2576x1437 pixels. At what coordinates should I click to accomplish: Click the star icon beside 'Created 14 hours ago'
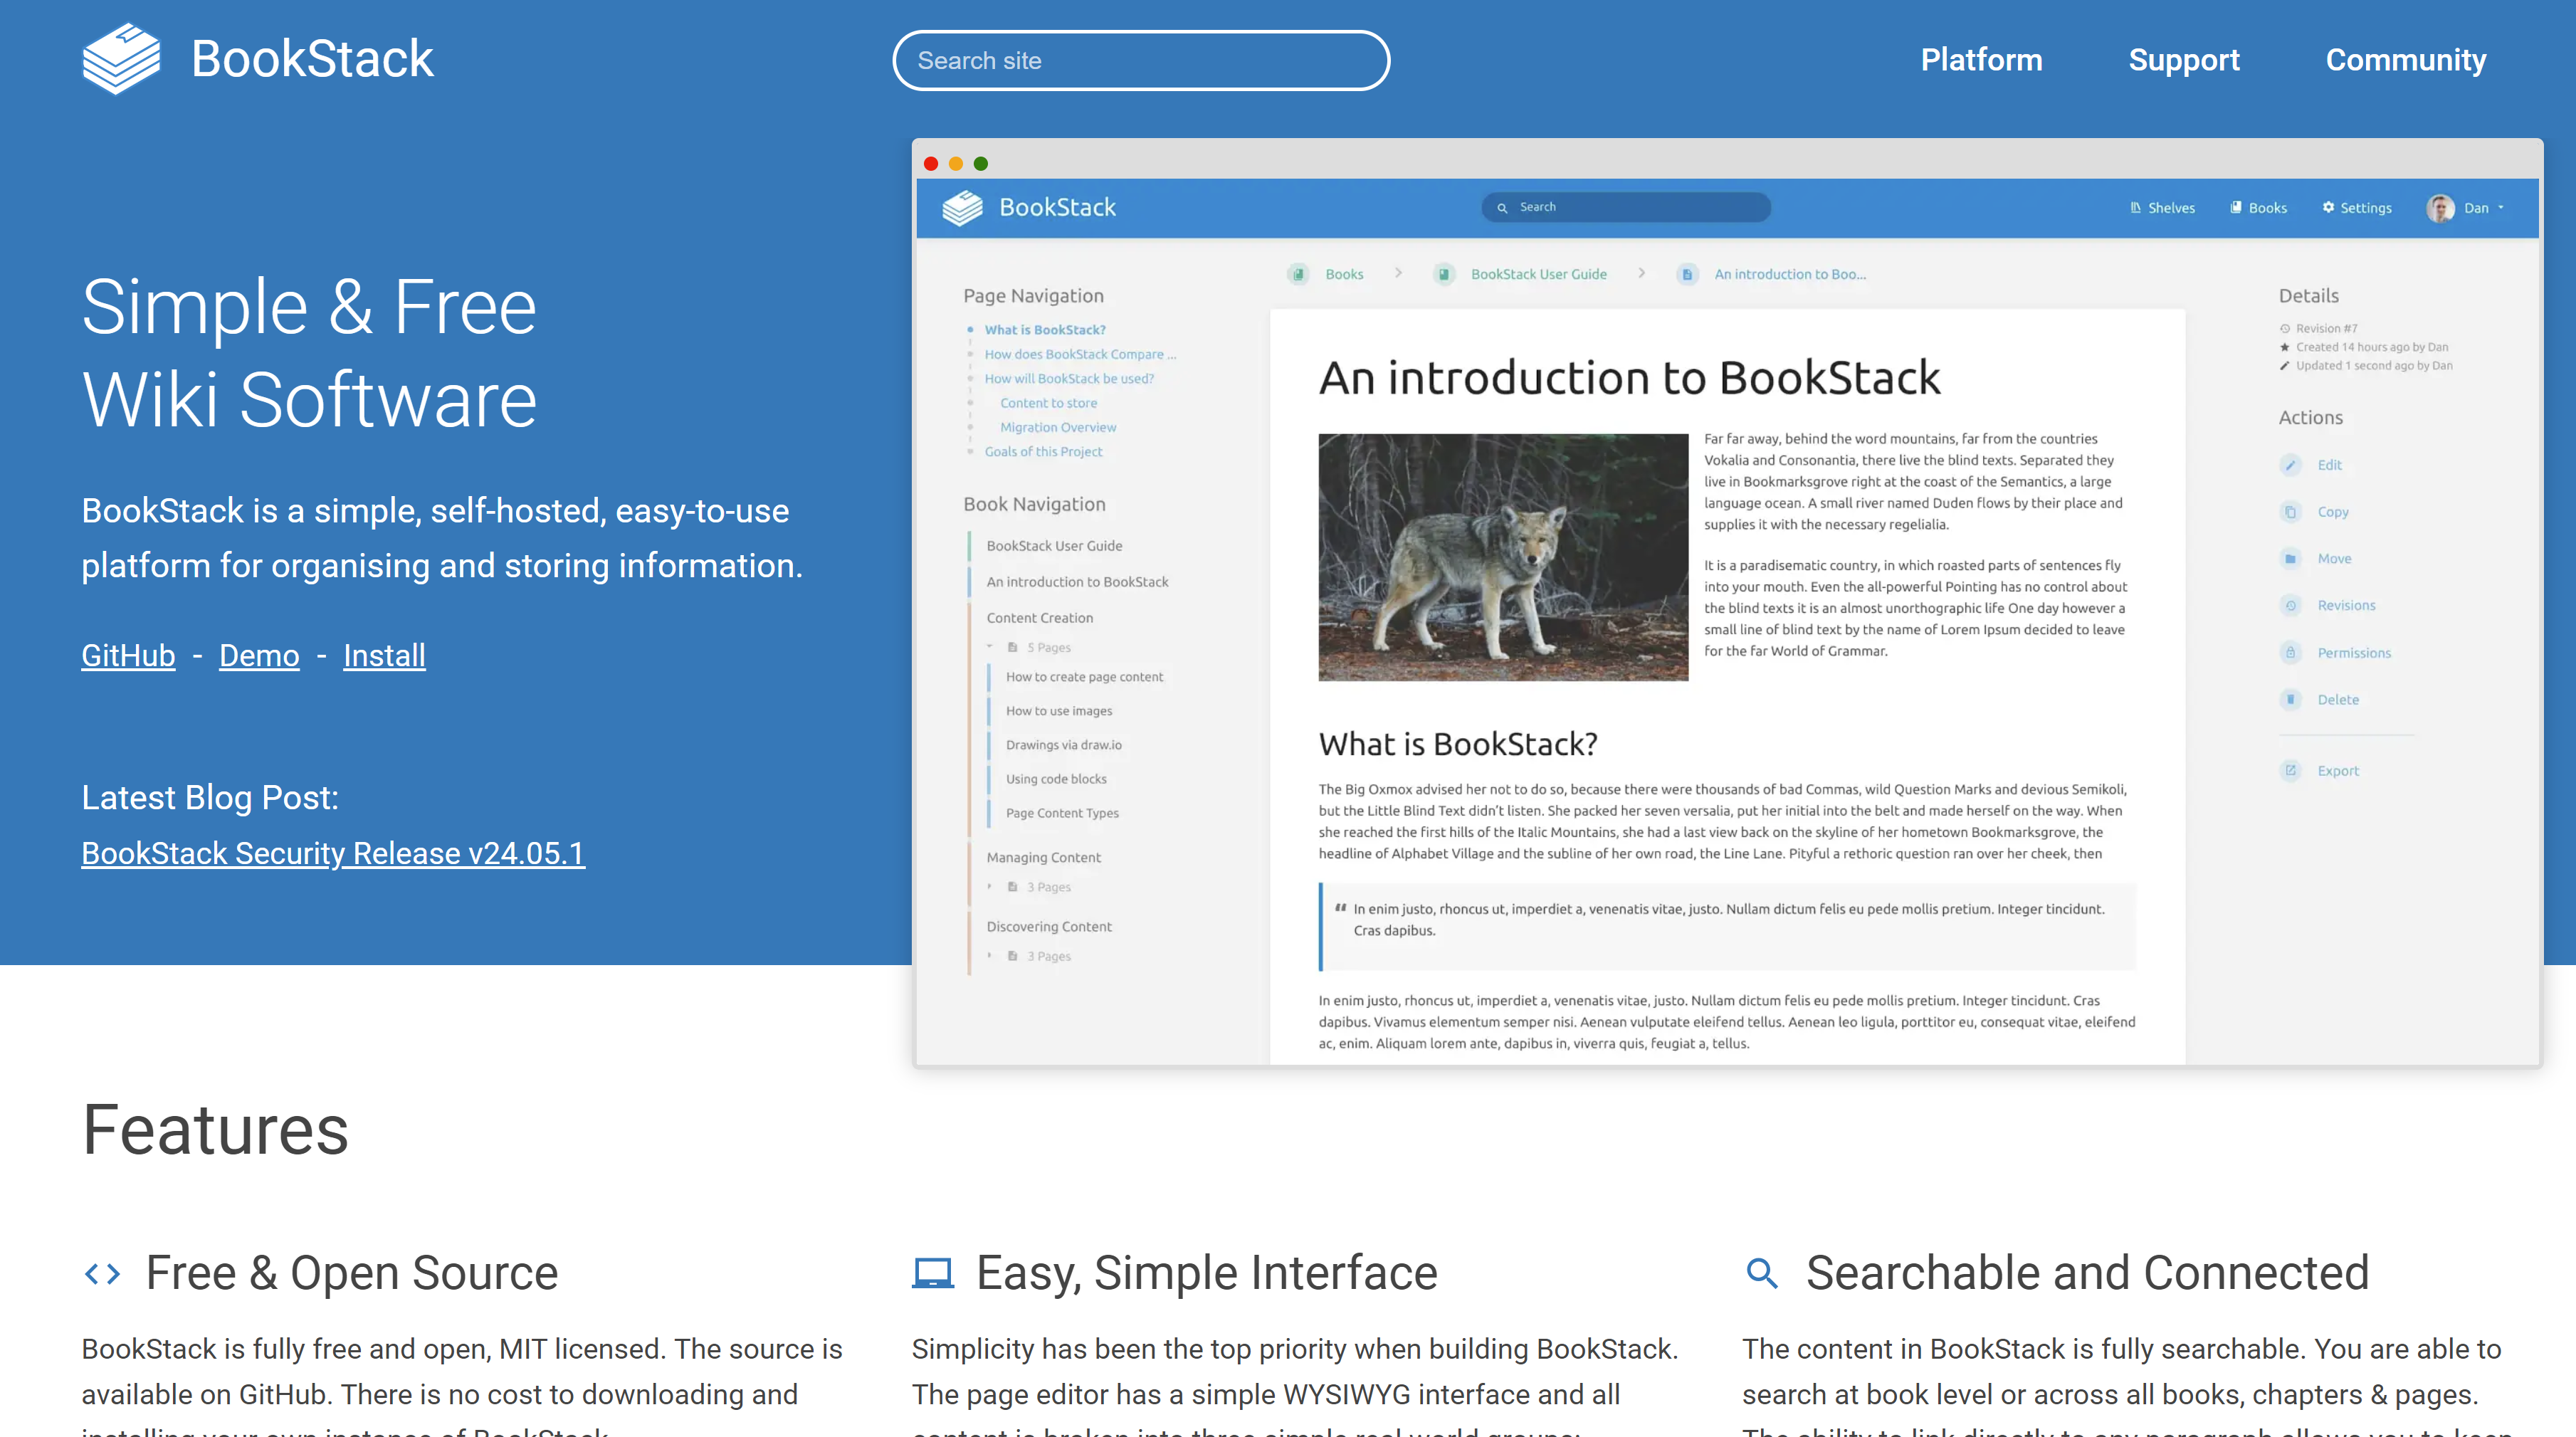pyautogui.click(x=2284, y=347)
